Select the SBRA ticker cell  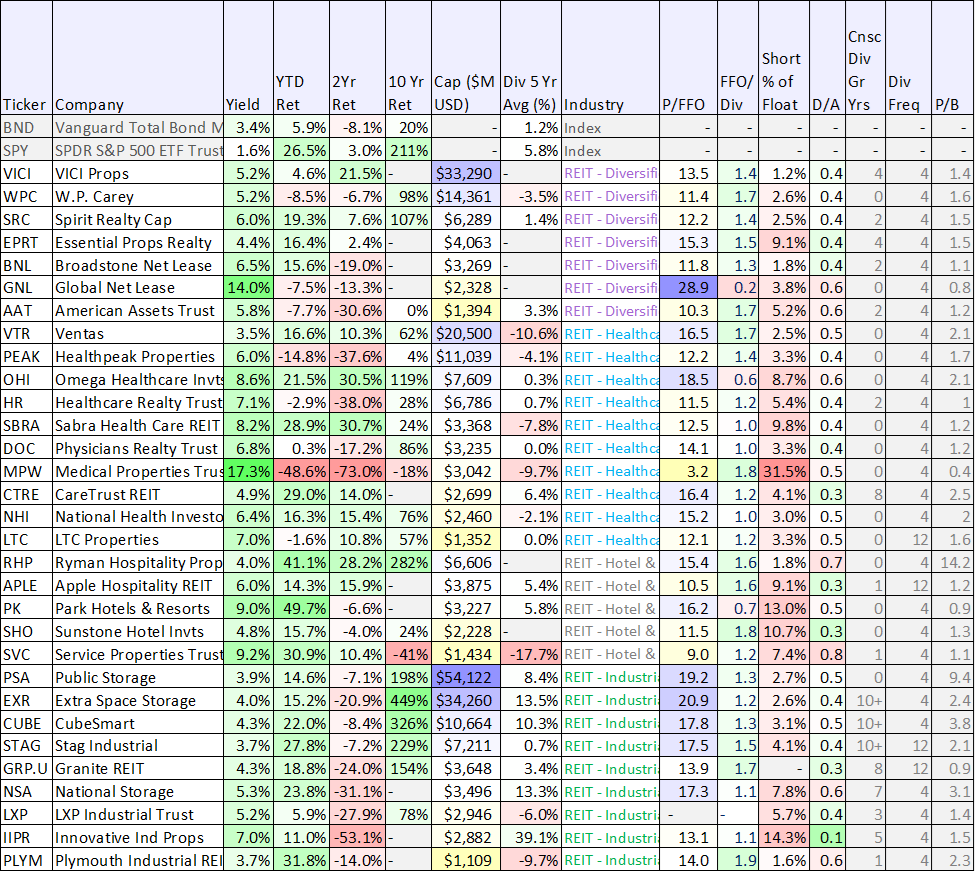[x=26, y=426]
